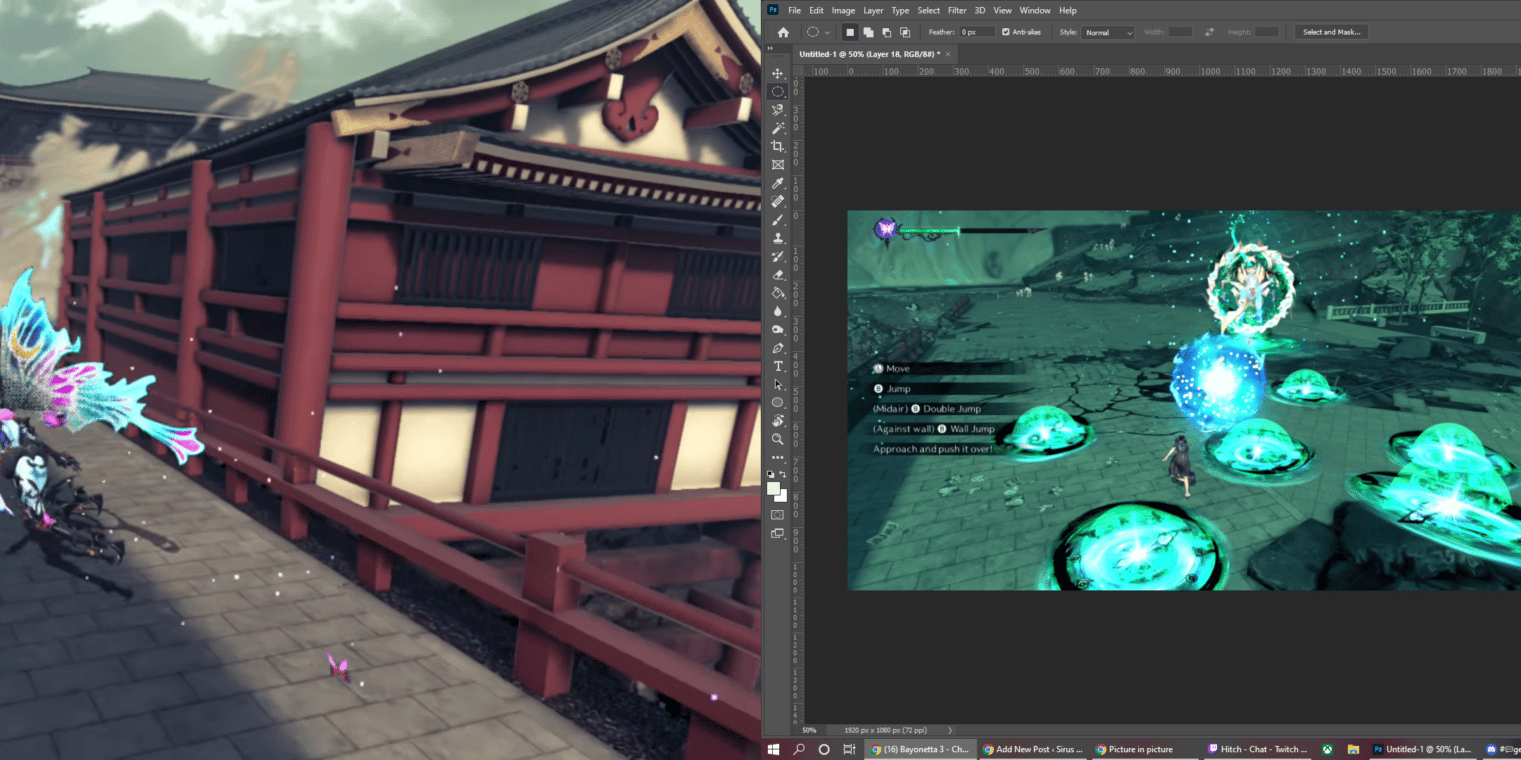The height and width of the screenshot is (760, 1521).
Task: Select the Zoom tool
Action: click(x=778, y=439)
